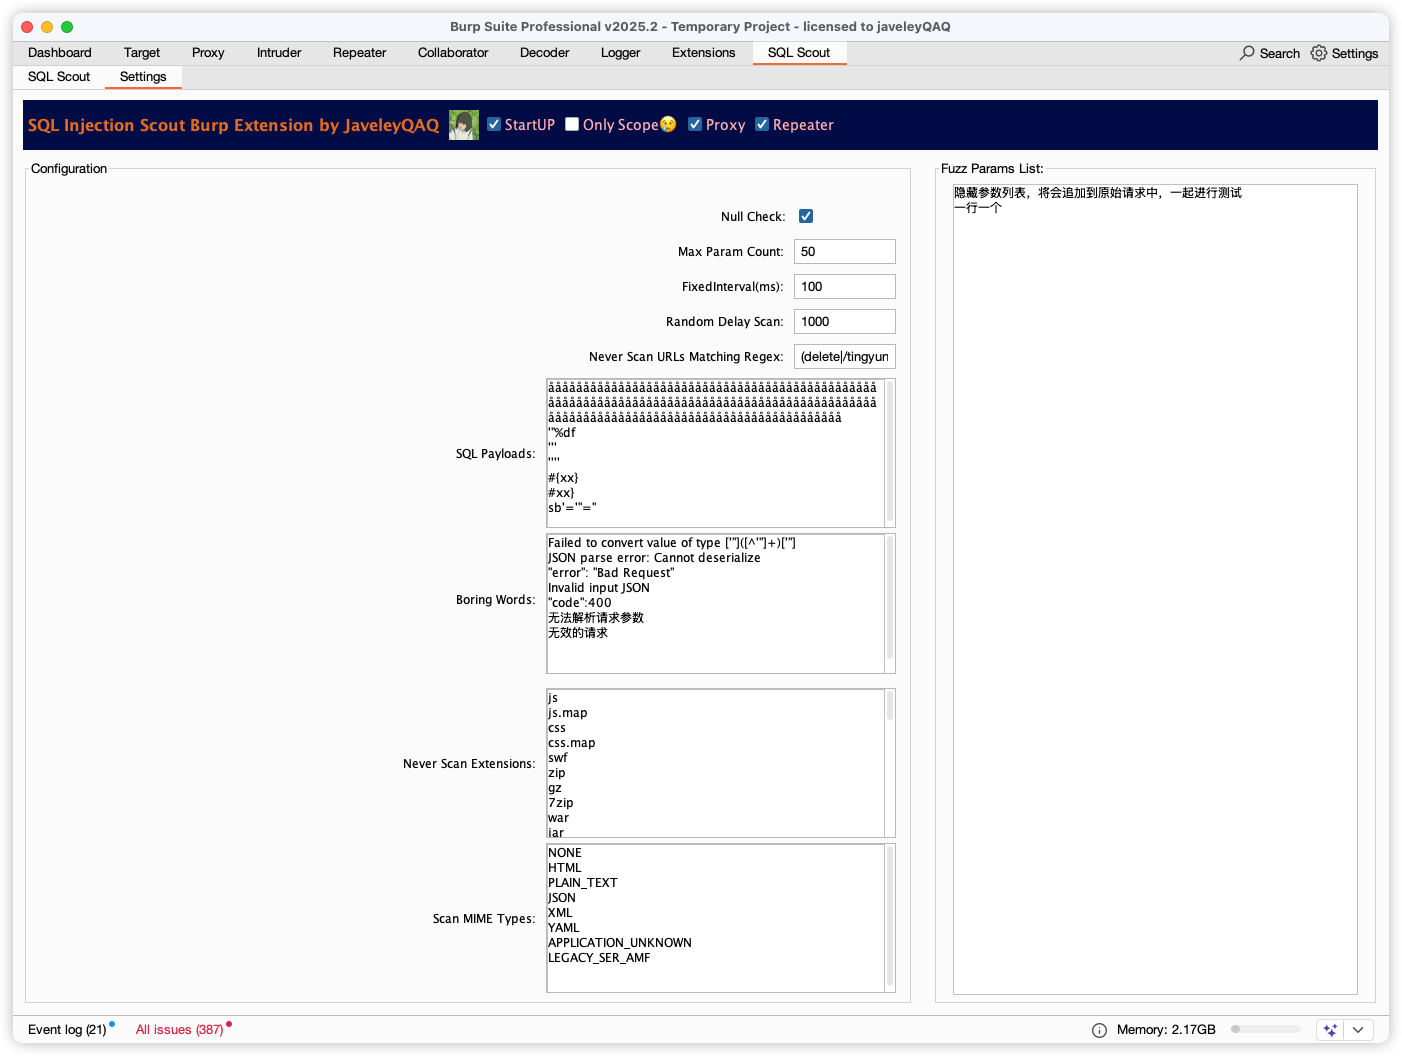Click the Scan MIME Types scrollbar
Viewport: 1402px width, 1056px height.
click(x=890, y=918)
